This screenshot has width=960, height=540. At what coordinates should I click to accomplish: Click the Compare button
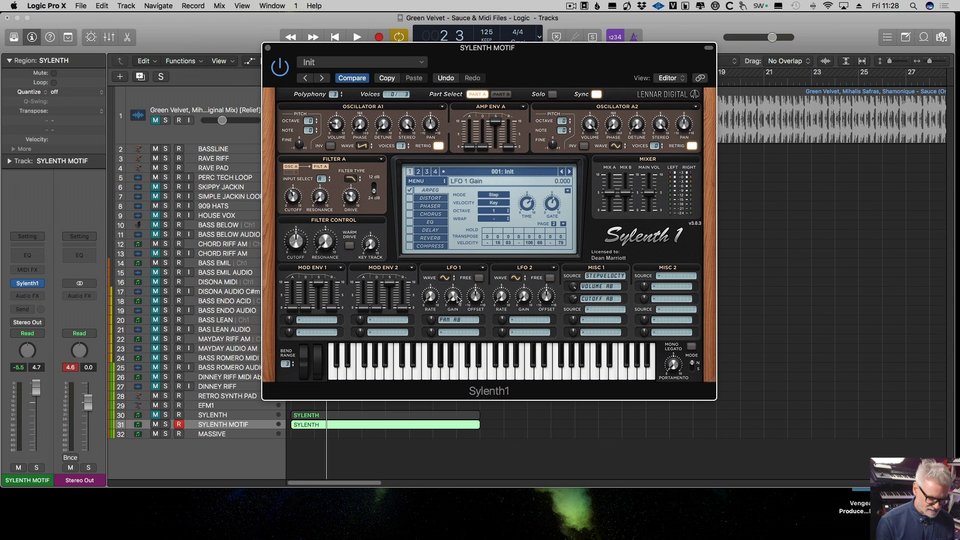[x=352, y=78]
